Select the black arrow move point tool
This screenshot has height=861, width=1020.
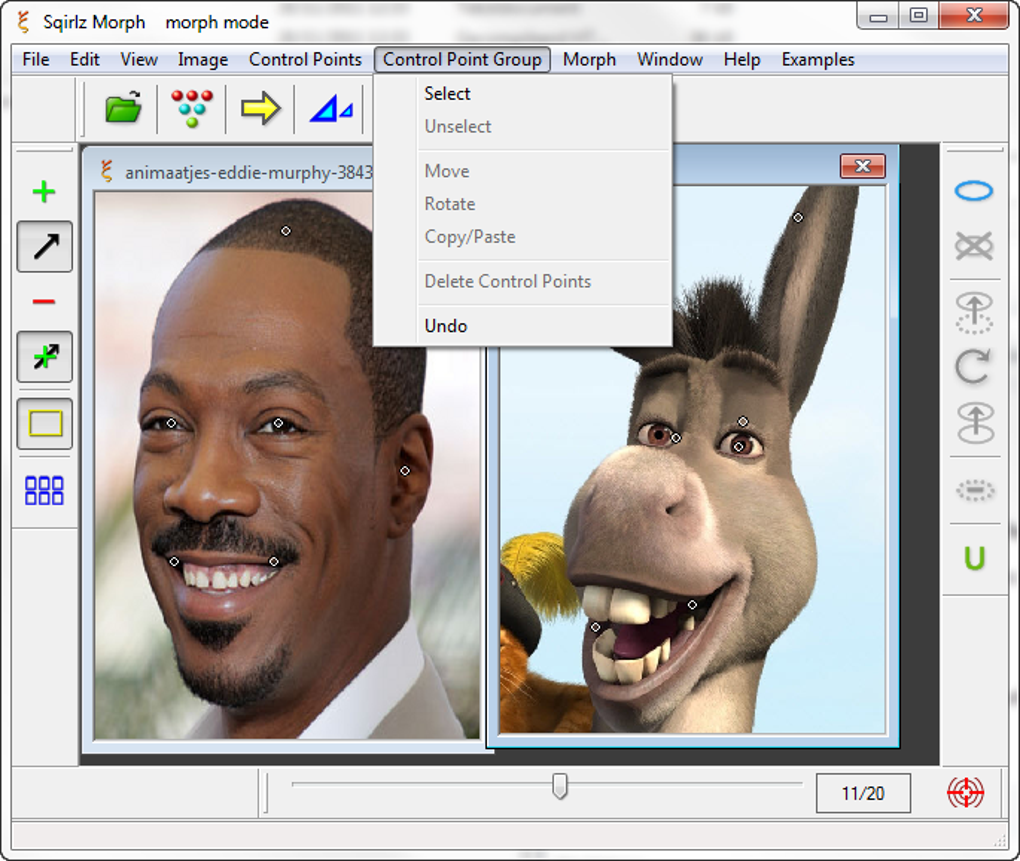45,246
